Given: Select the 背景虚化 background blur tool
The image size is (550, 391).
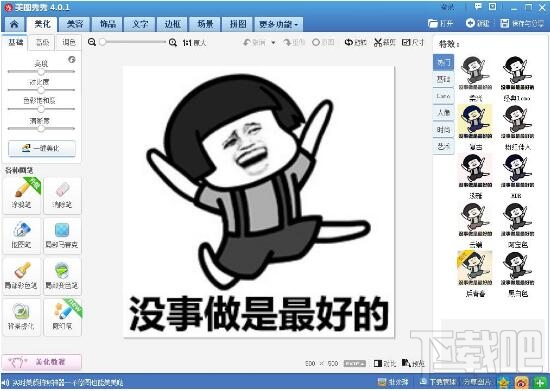Looking at the screenshot, I should 22,317.
